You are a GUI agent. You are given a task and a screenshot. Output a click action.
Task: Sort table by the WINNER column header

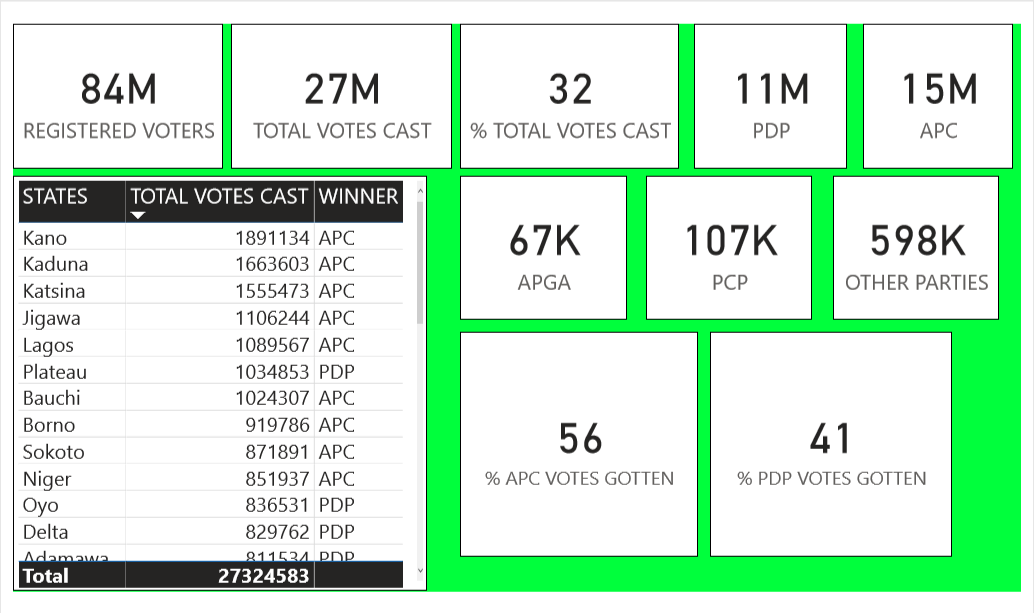358,197
